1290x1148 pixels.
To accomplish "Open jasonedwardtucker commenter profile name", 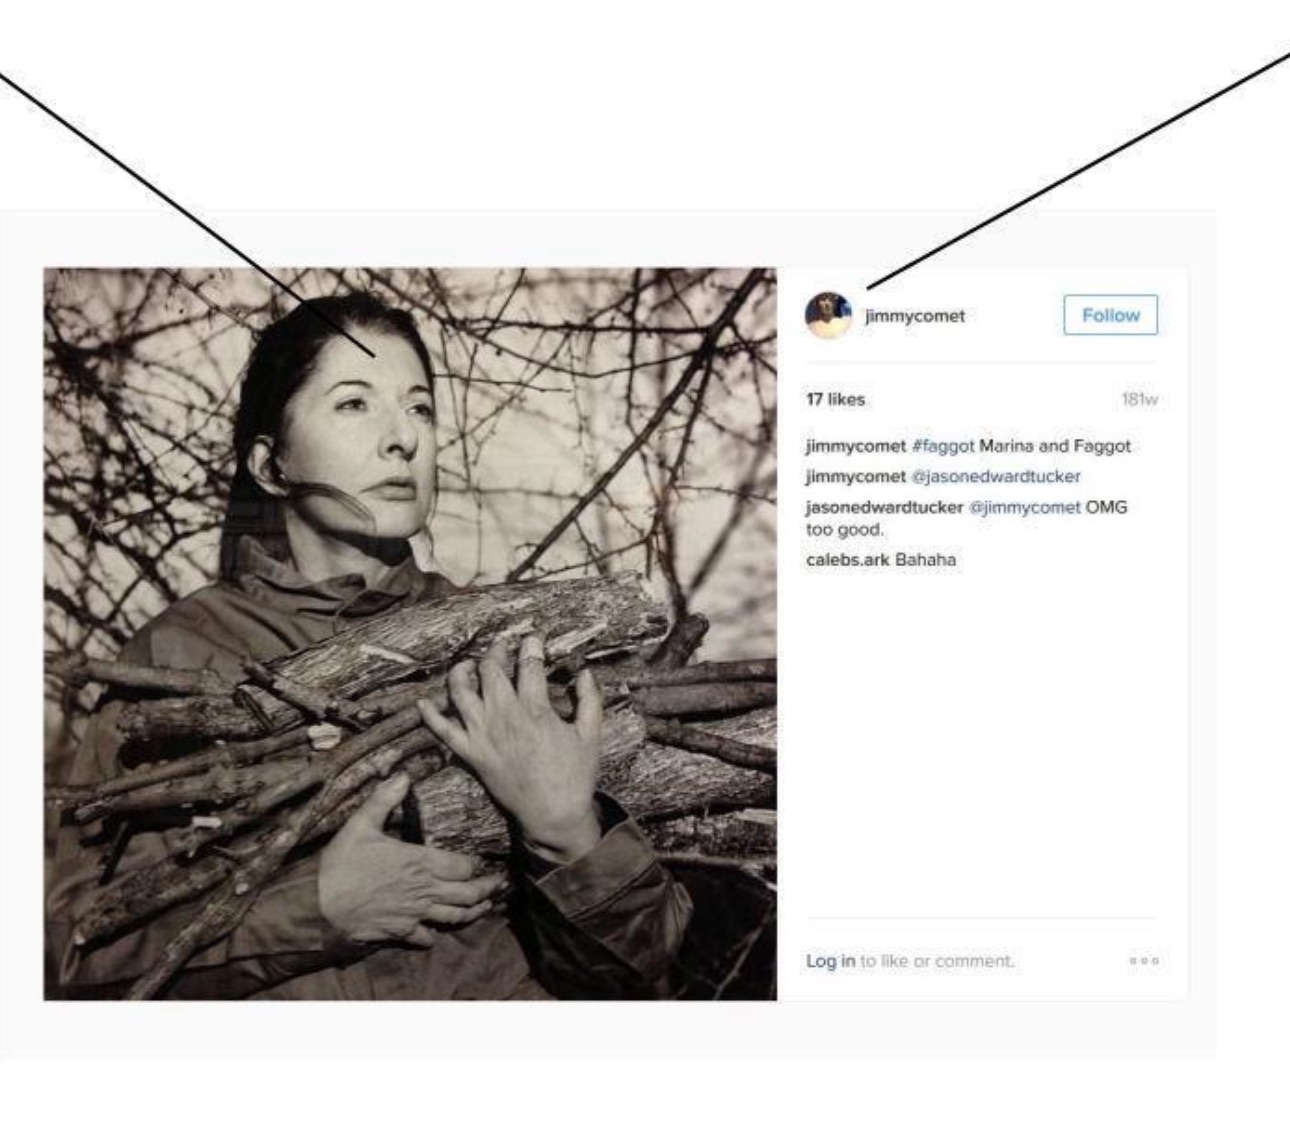I will pyautogui.click(x=885, y=507).
